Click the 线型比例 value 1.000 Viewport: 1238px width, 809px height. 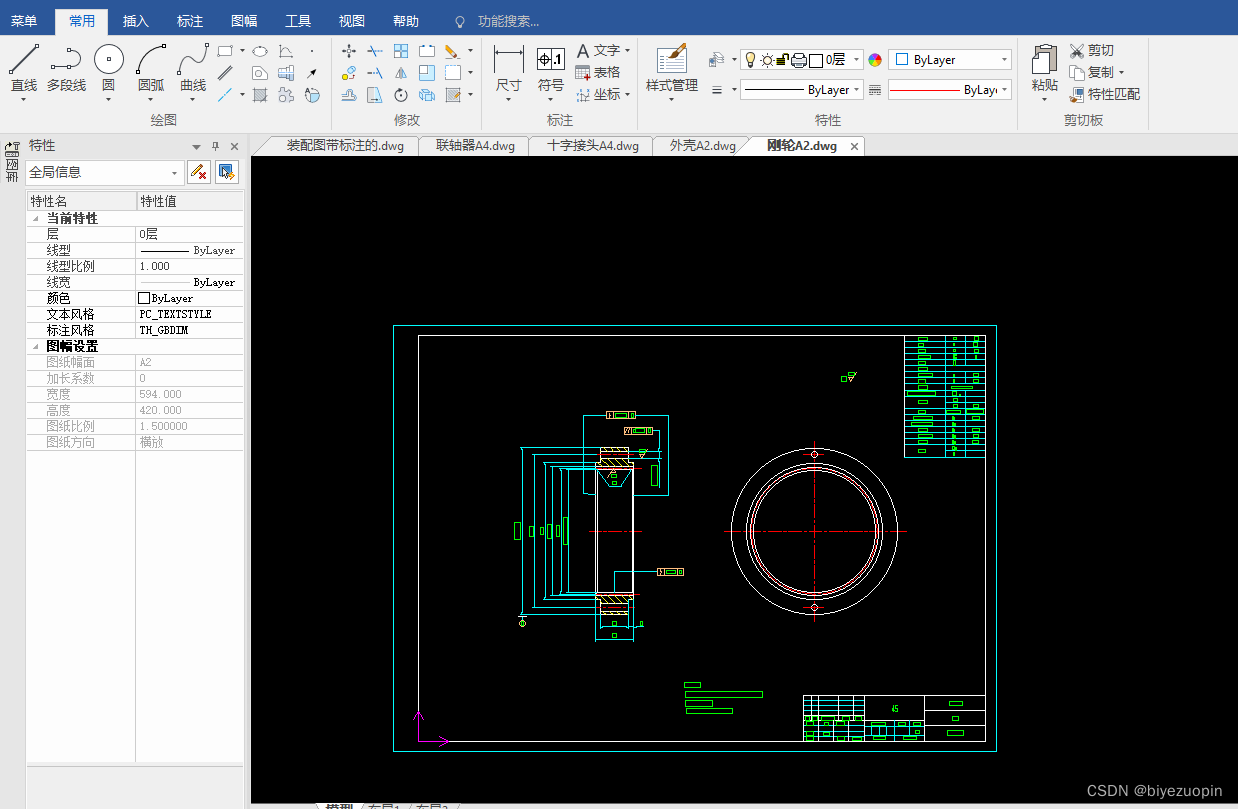click(x=189, y=266)
